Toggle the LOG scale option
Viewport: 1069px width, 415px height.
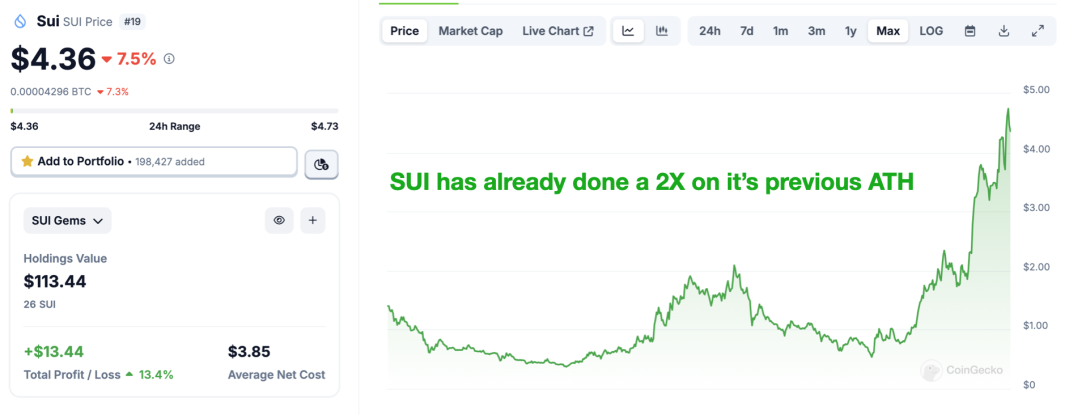(931, 31)
